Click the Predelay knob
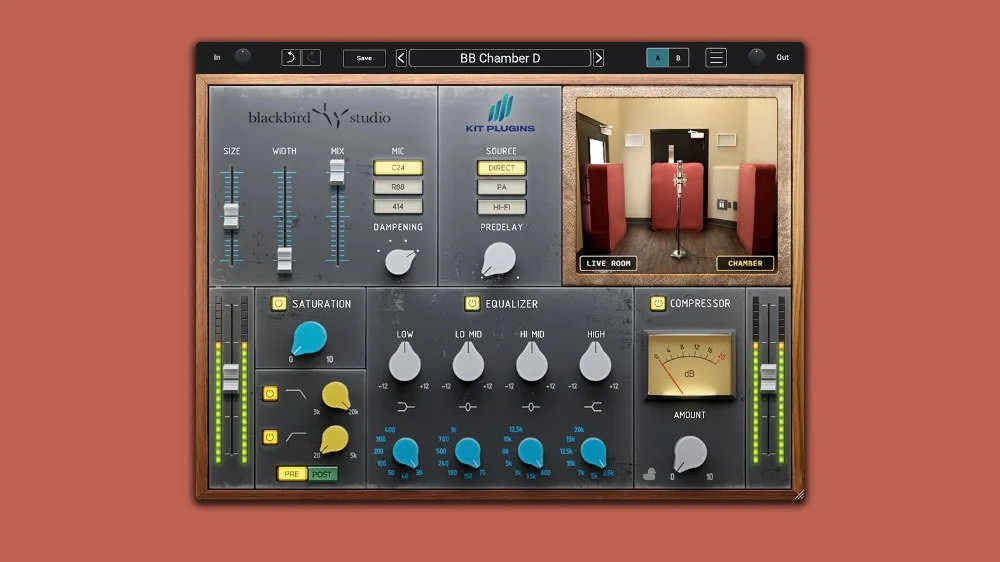The height and width of the screenshot is (562, 1000). (498, 259)
